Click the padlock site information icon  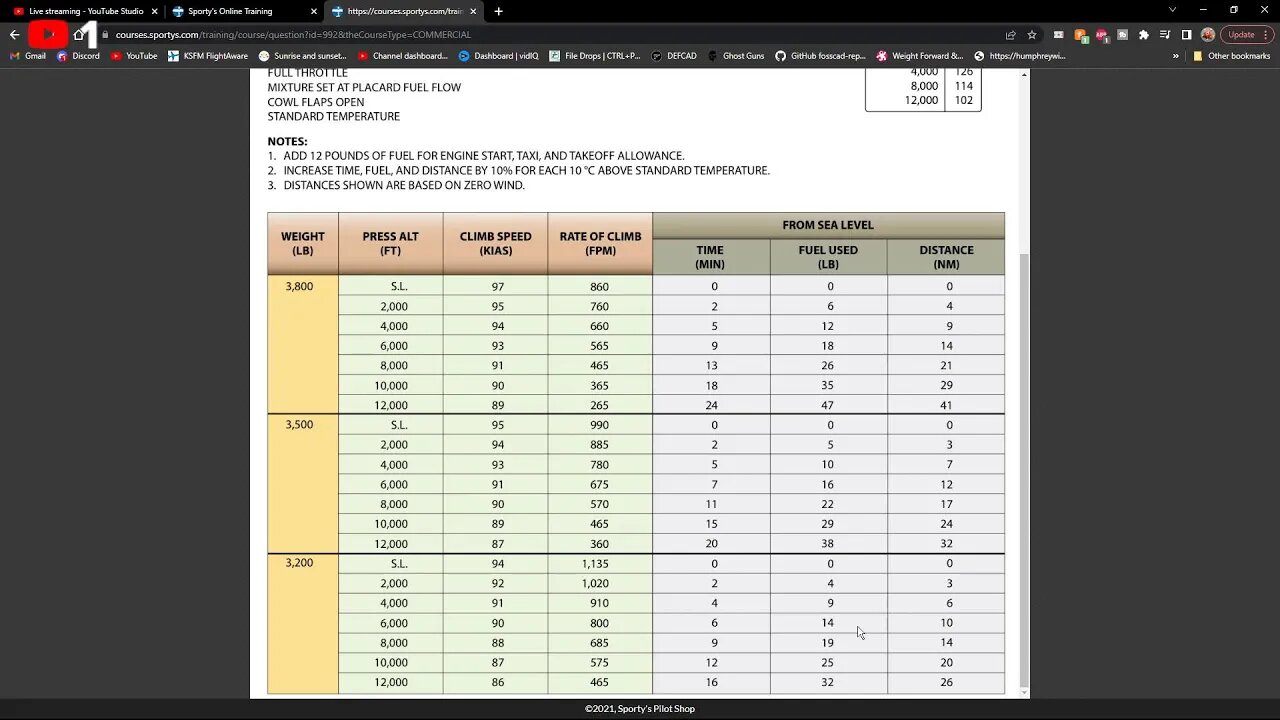pos(104,34)
